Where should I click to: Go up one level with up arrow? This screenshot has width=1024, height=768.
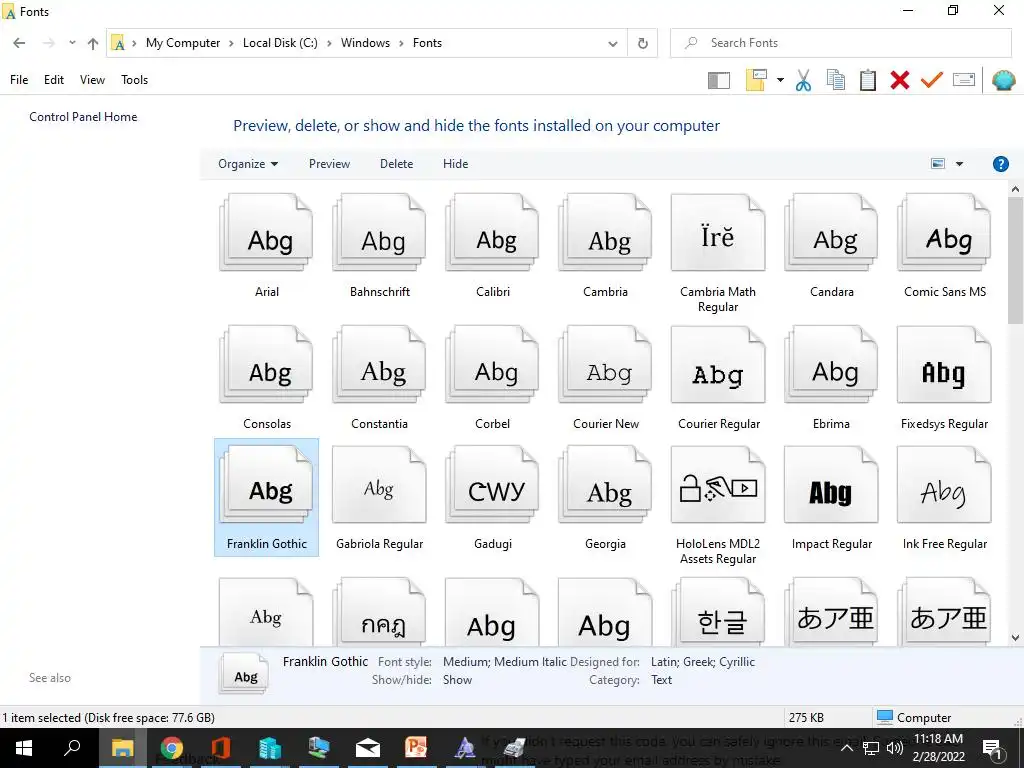[93, 43]
